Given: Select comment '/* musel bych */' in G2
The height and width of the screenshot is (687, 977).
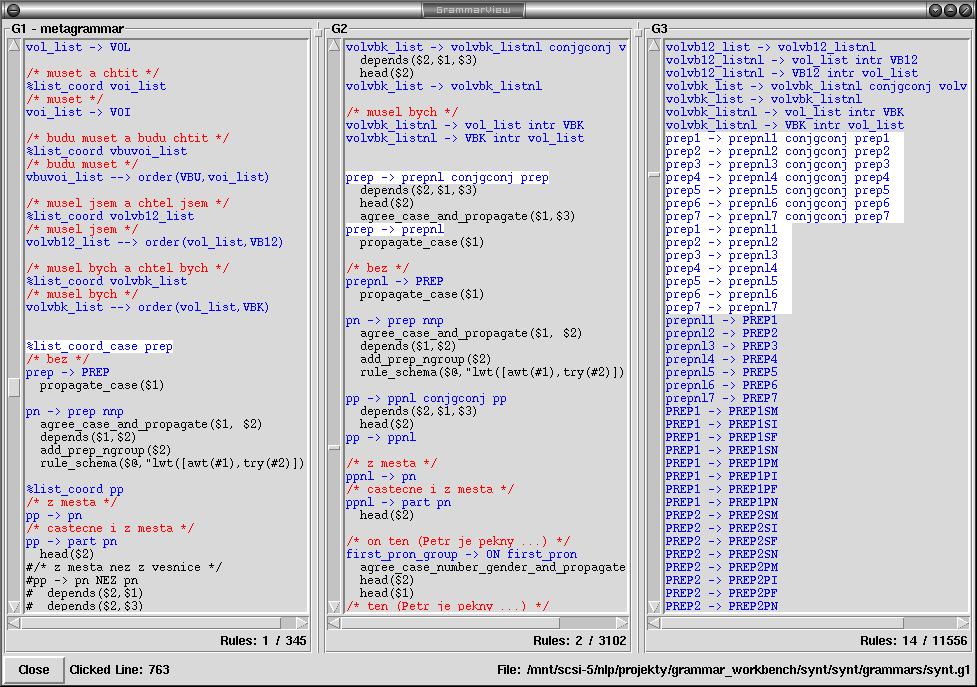Looking at the screenshot, I should tap(402, 112).
